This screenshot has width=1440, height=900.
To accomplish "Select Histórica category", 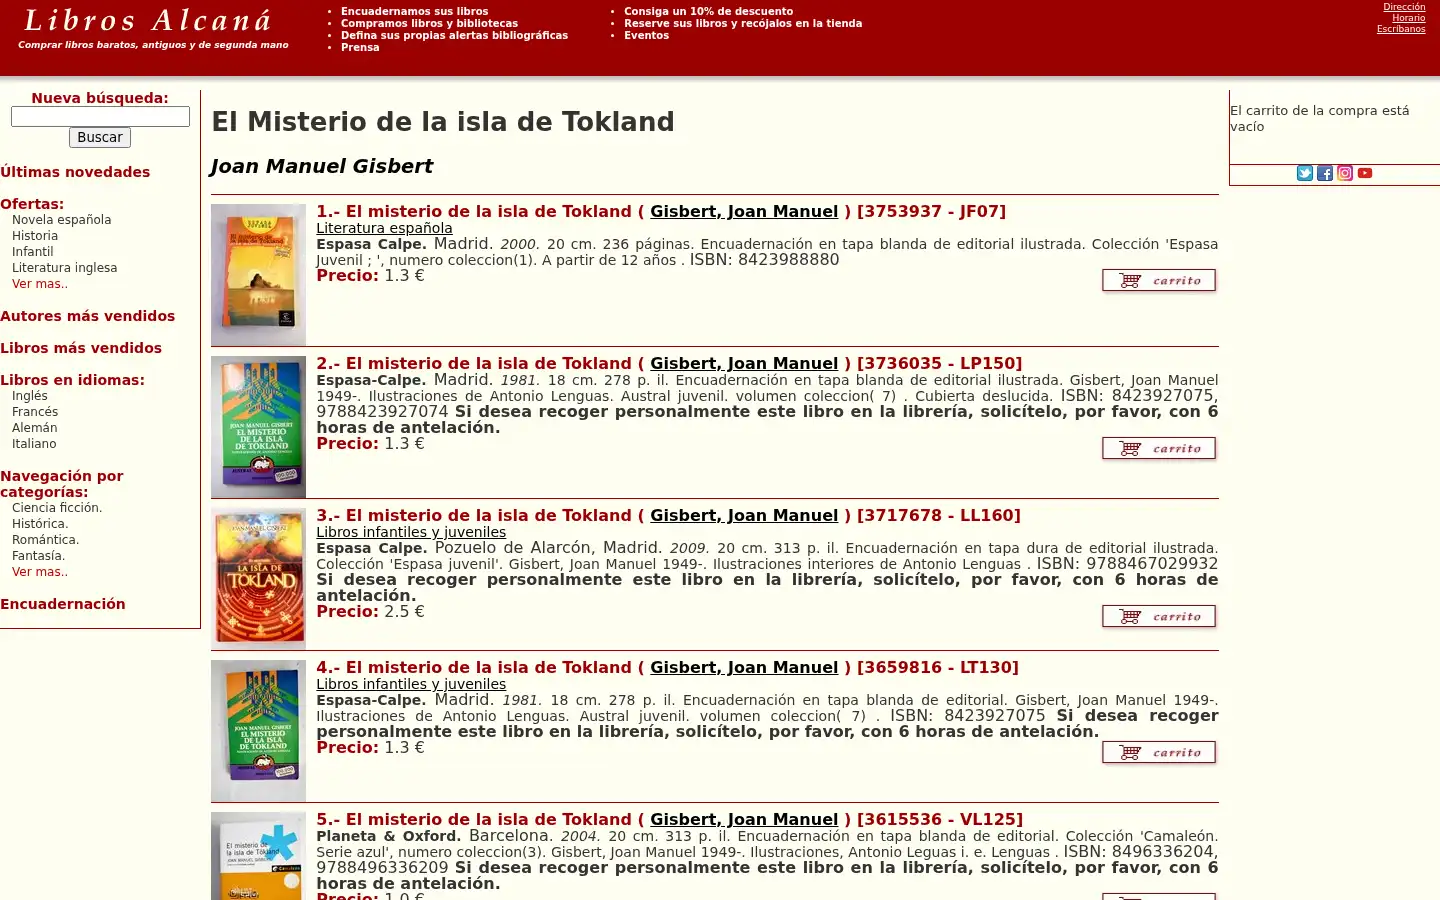I will 40,524.
